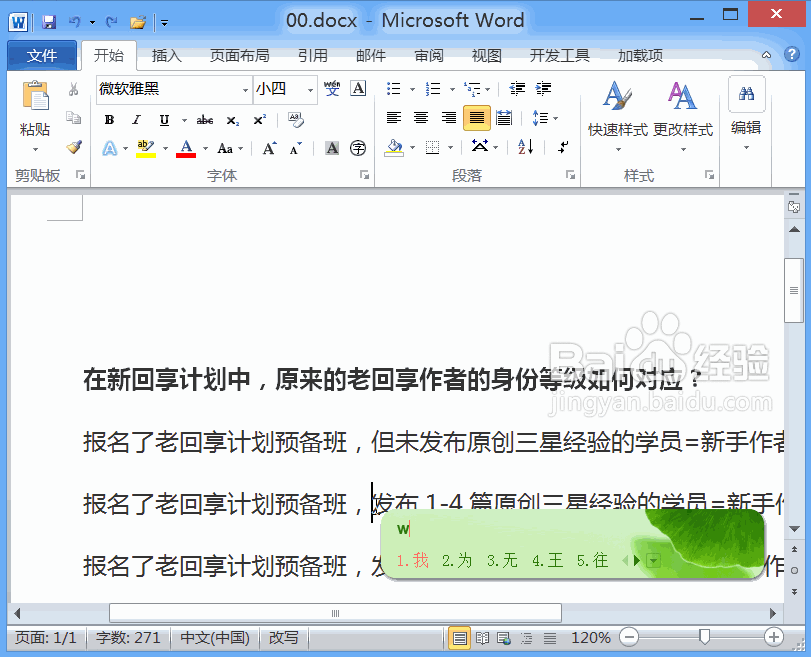Apply bold formatting with the B icon
The image size is (811, 657).
coord(110,119)
